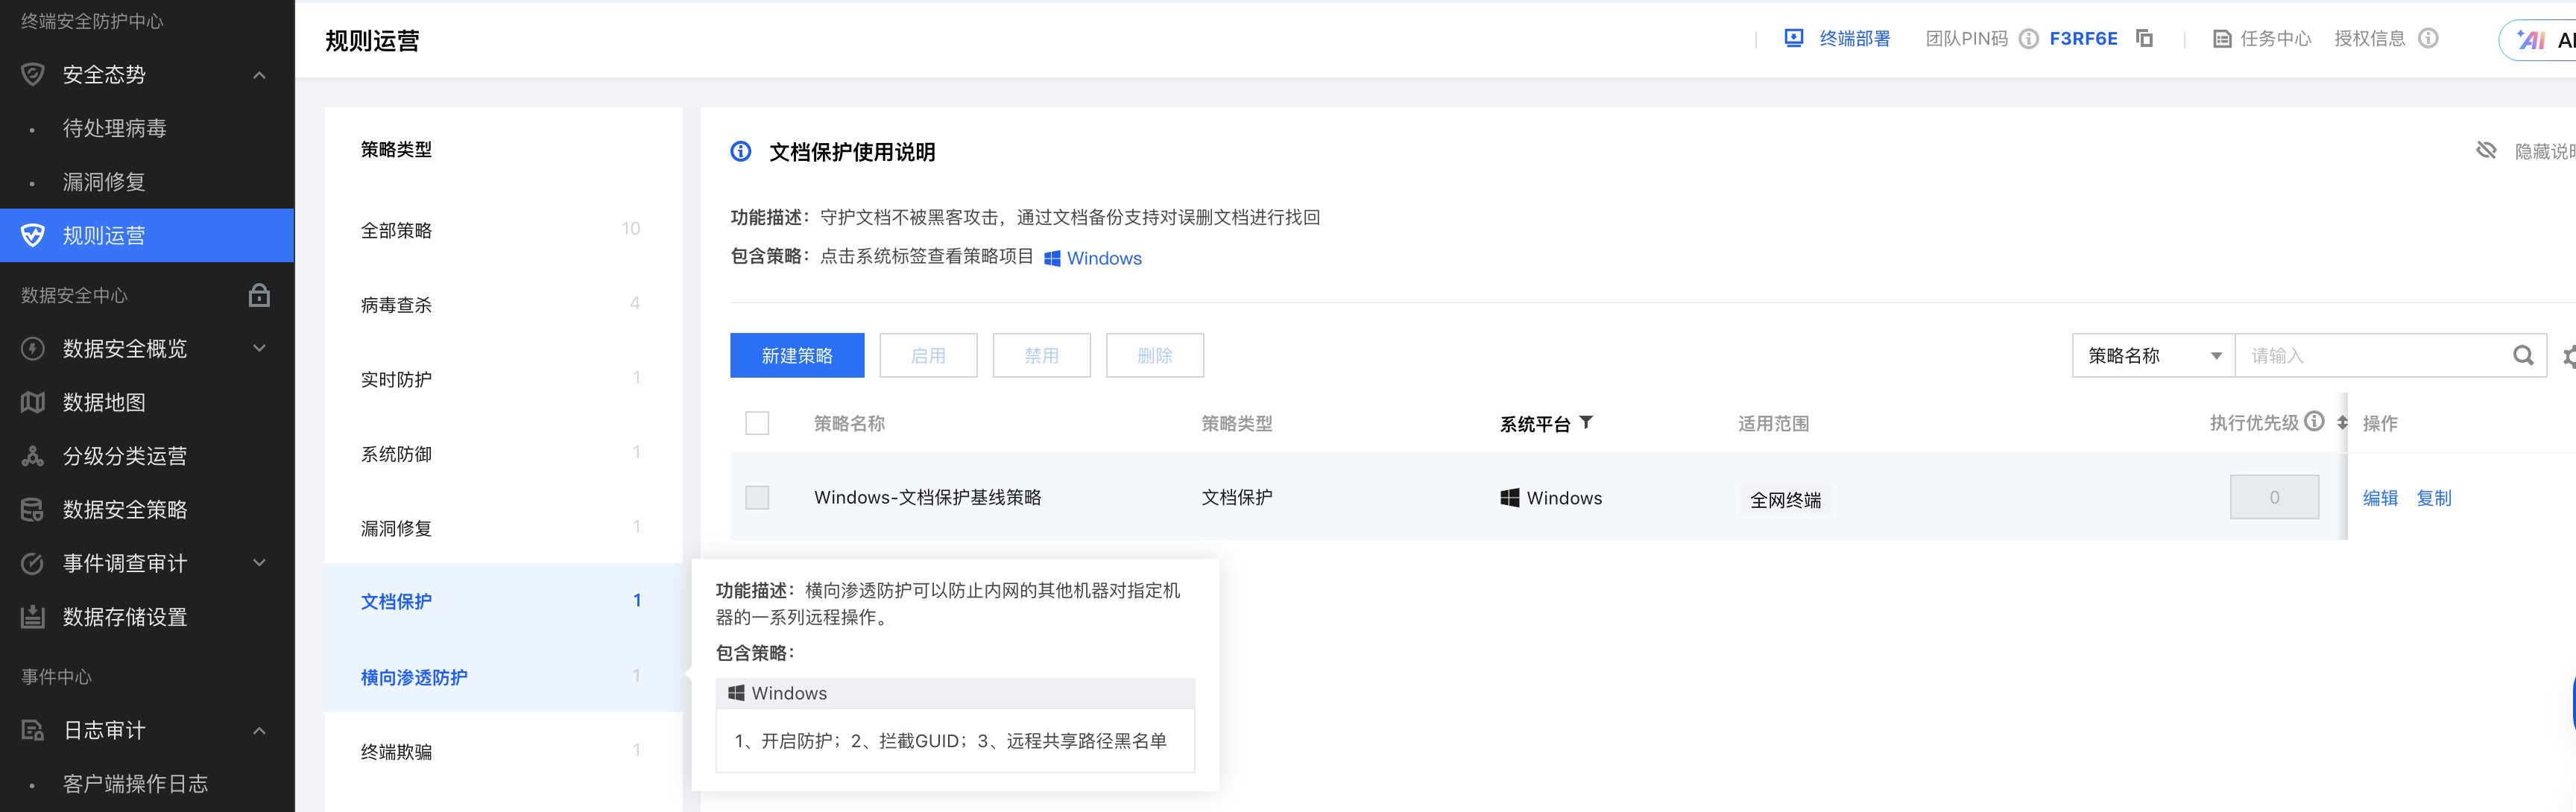Check the select-all header checkbox
The width and height of the screenshot is (2576, 812).
(x=757, y=423)
